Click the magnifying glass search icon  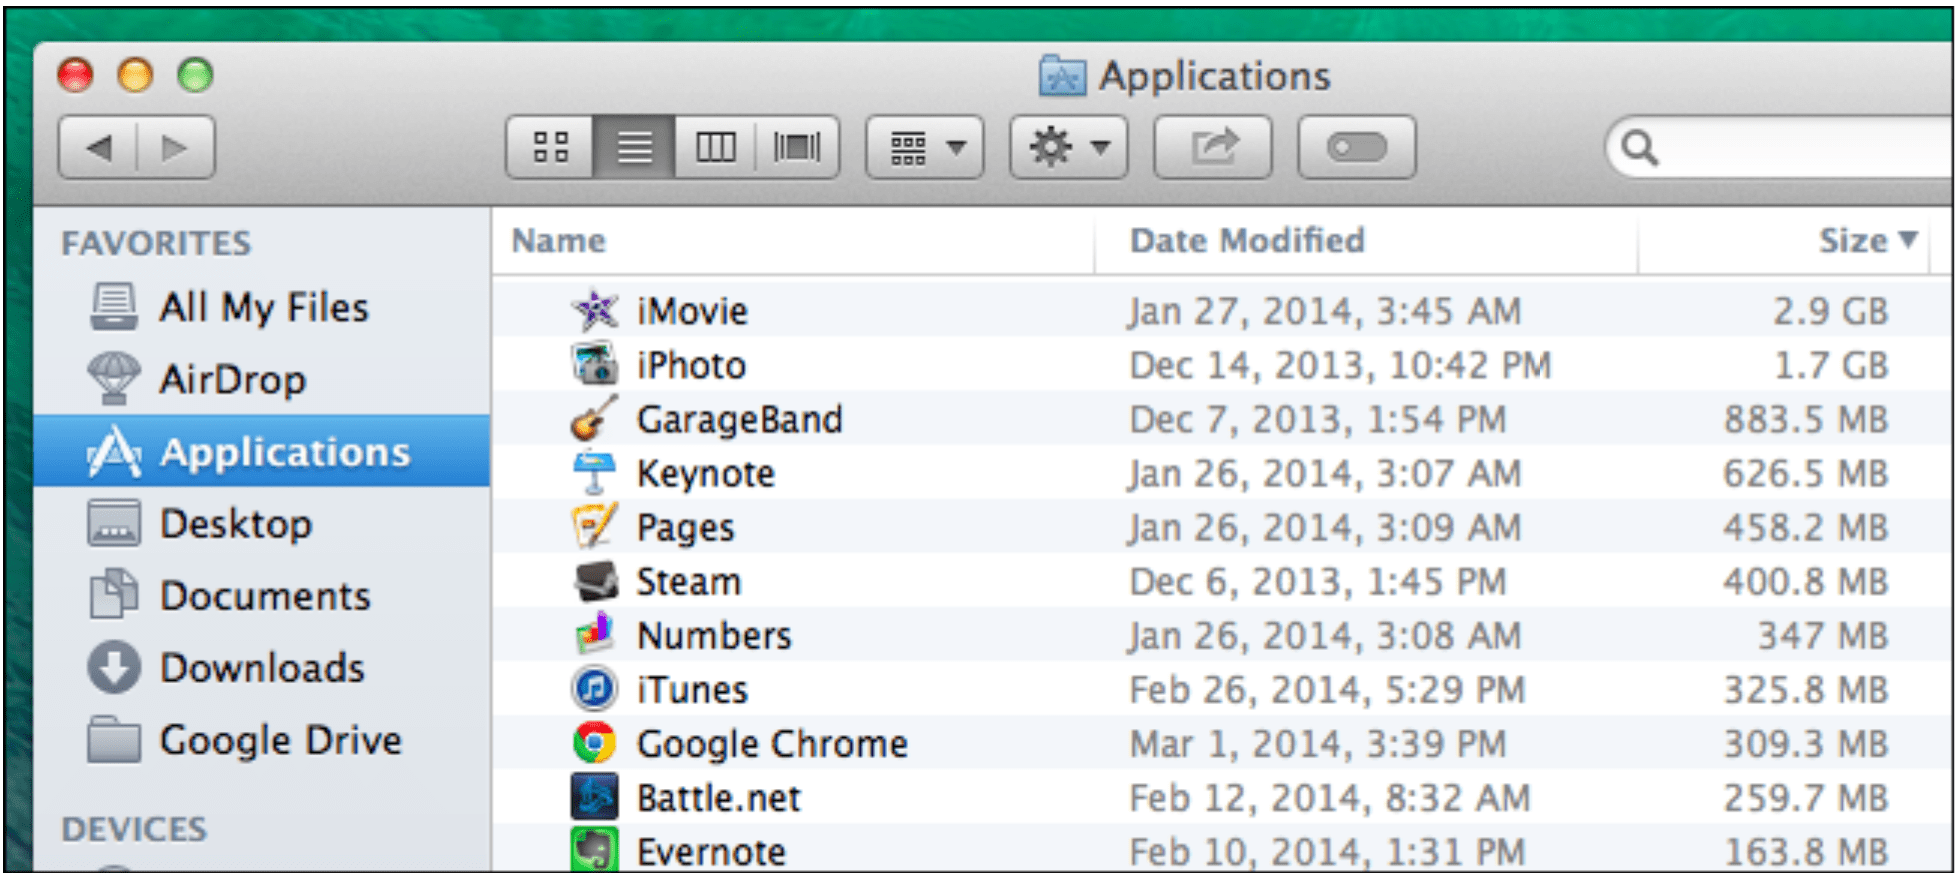coord(1639,148)
